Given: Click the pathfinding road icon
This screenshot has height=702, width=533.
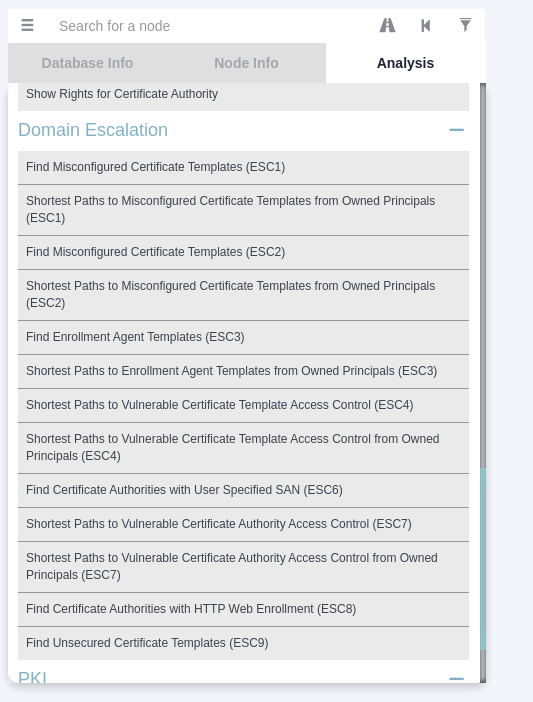Looking at the screenshot, I should 387,25.
